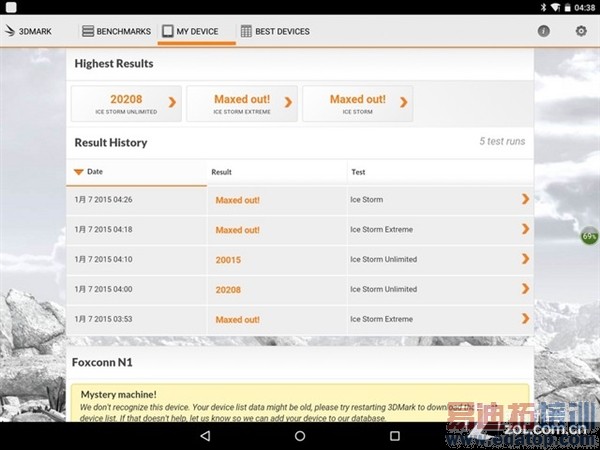Tap the Android Home navigation button

click(x=300, y=435)
